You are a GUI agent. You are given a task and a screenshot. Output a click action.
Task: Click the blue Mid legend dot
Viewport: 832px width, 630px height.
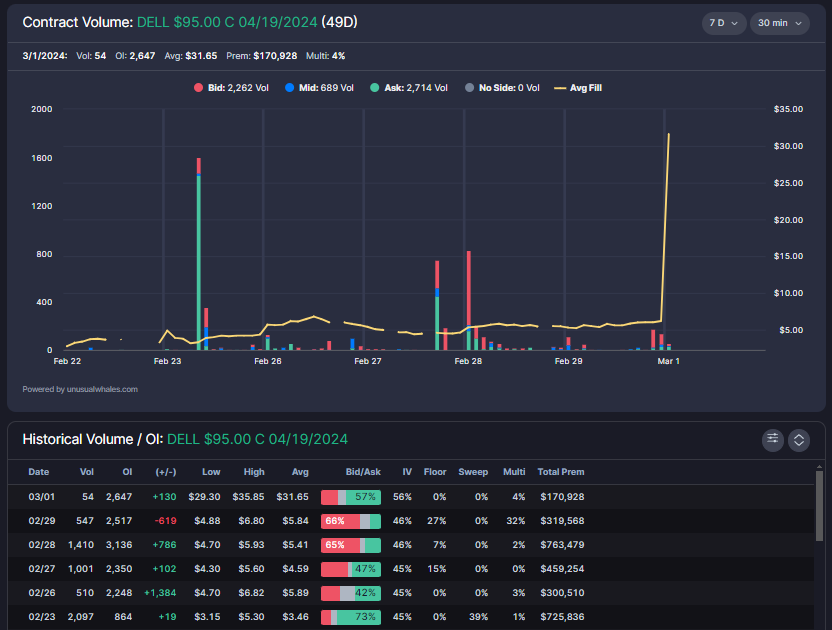(291, 87)
